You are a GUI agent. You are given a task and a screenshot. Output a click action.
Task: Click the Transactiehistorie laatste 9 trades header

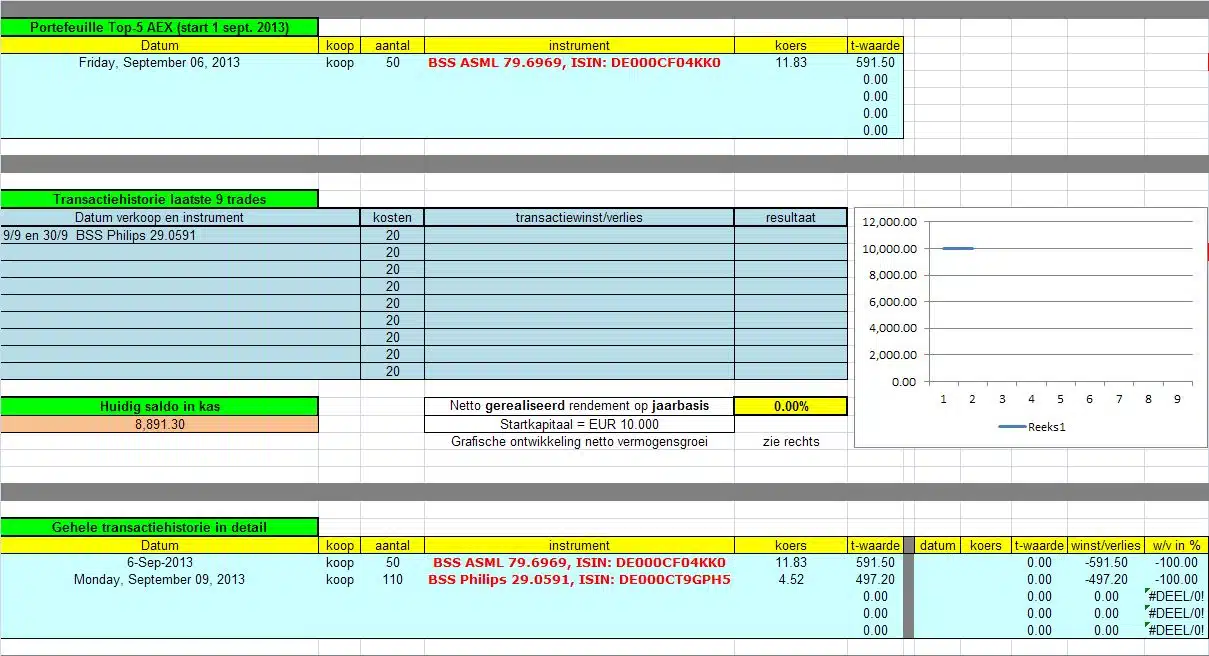point(159,199)
